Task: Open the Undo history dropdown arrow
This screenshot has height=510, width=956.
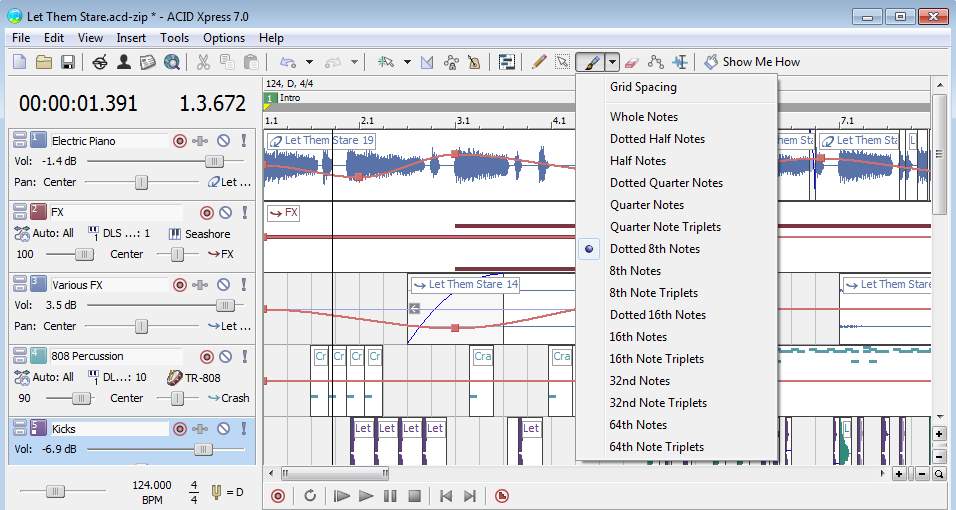Action: [x=309, y=62]
